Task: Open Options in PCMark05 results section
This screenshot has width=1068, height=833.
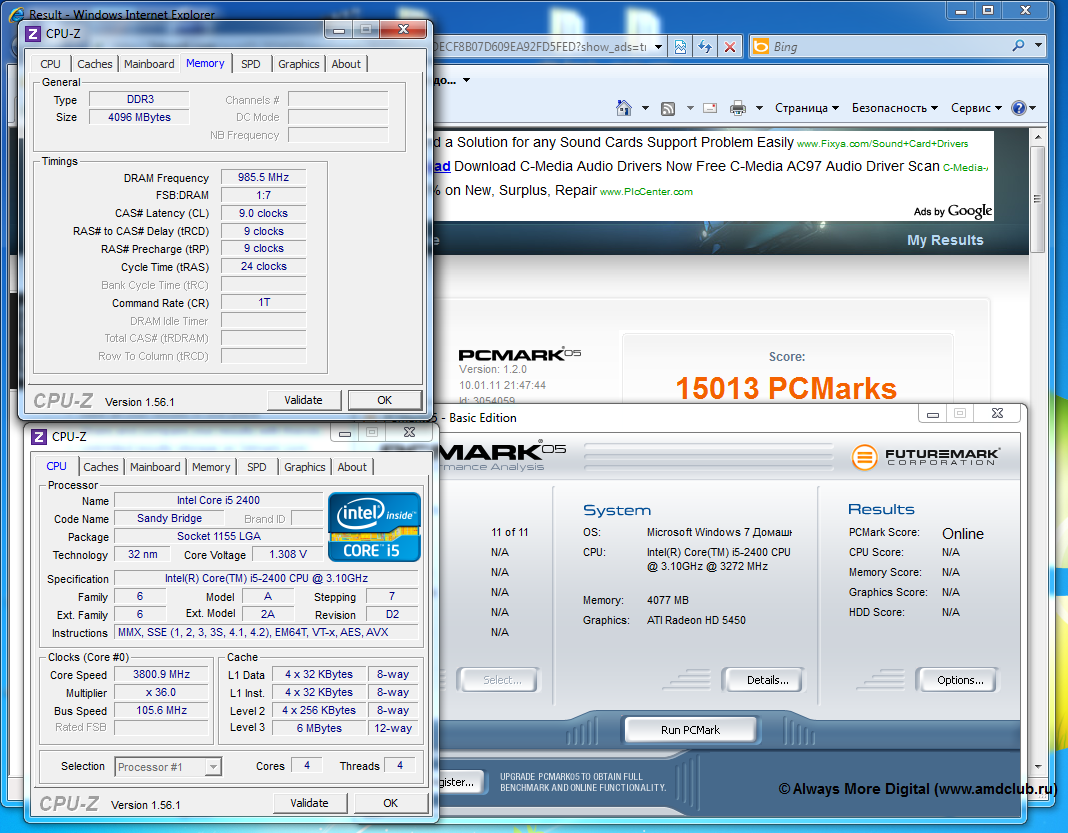Action: point(960,680)
